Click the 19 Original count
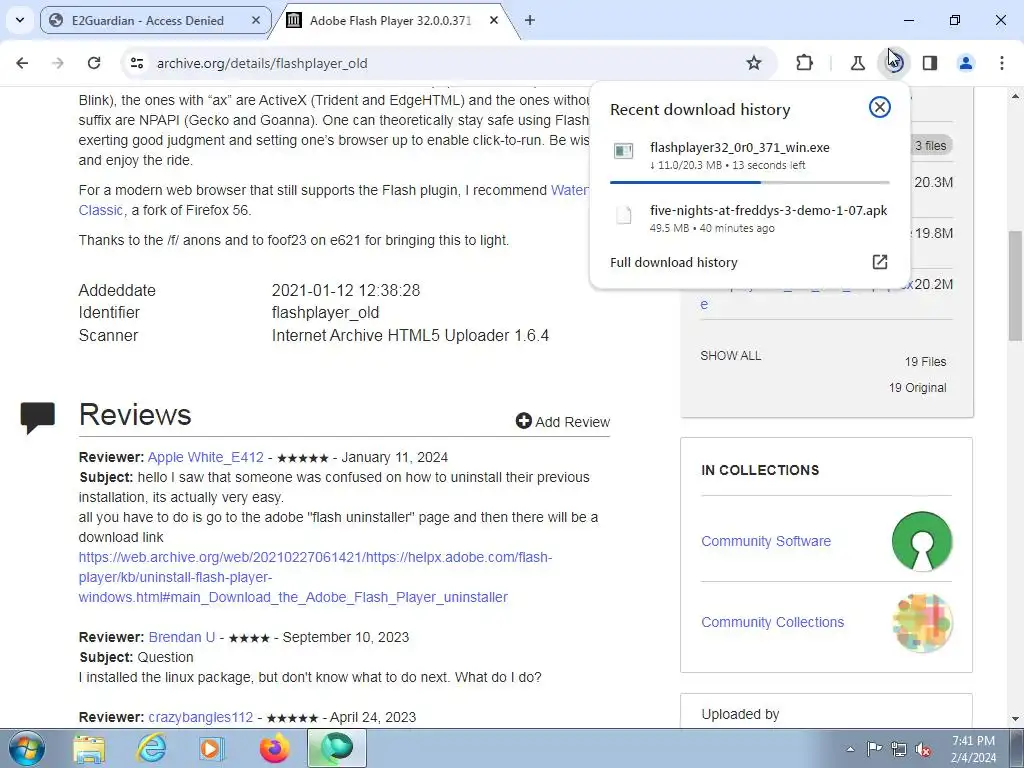Image resolution: width=1024 pixels, height=768 pixels. point(918,388)
